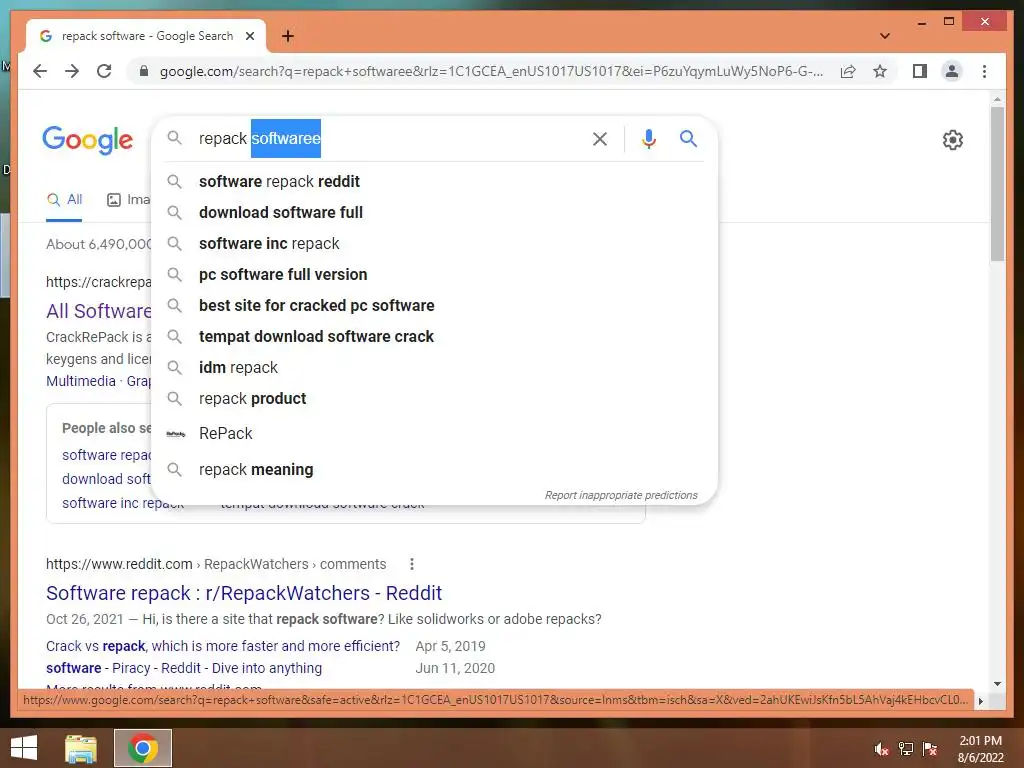Choose 'tempat download software crack' suggestion
Screen dimensions: 1024x768
click(x=434, y=336)
